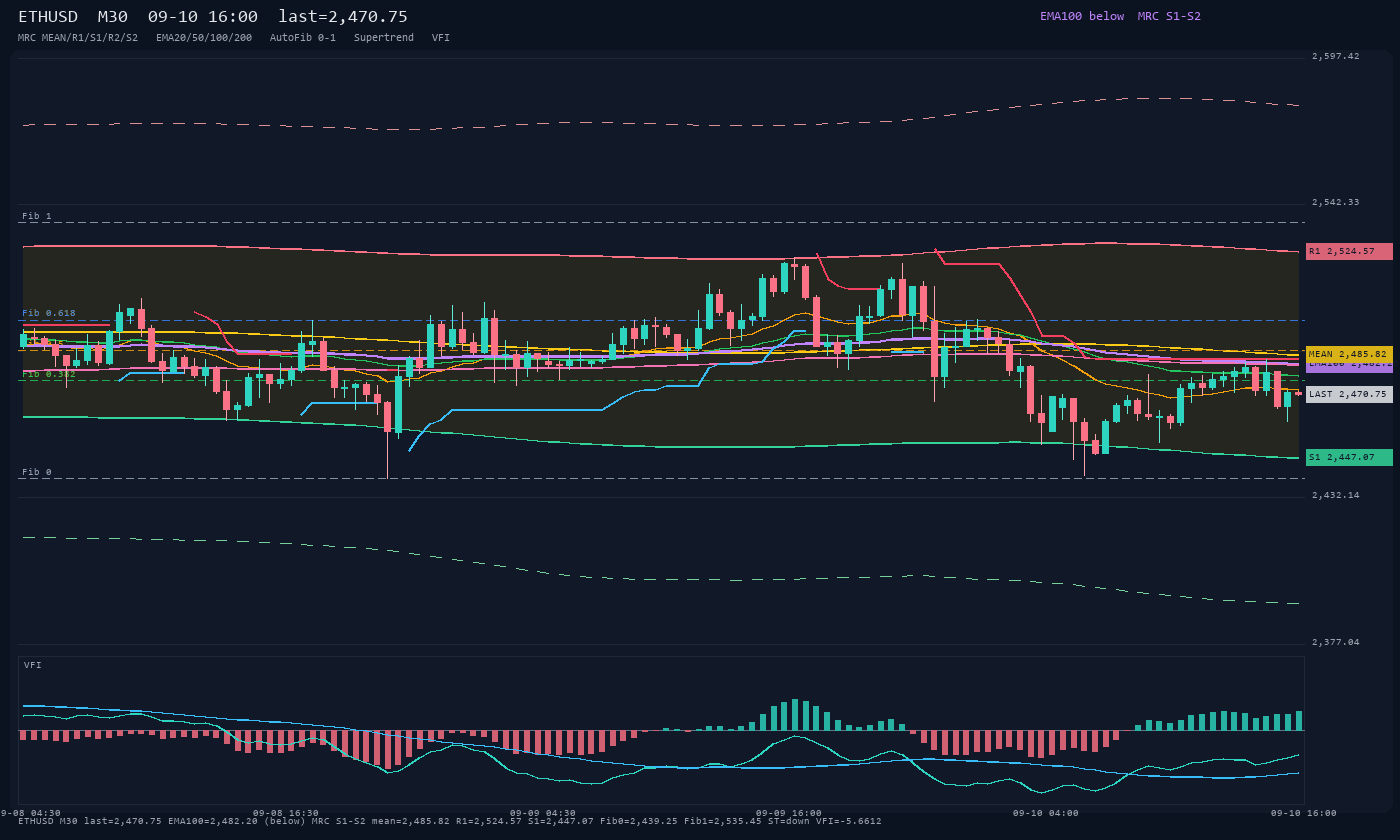Click the bottom status summary line
This screenshot has height=840, width=1400.
click(450, 821)
